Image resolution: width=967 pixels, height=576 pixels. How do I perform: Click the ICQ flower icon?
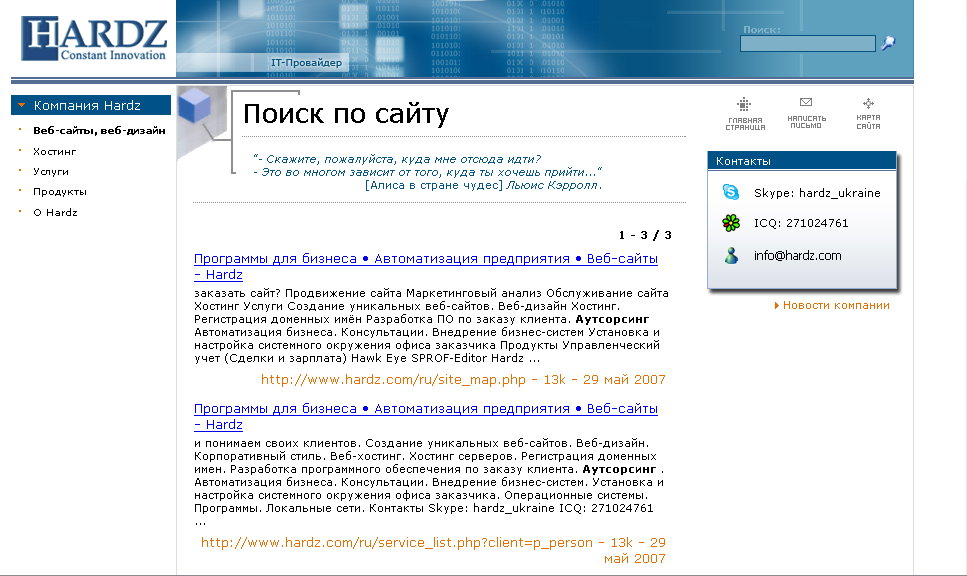pyautogui.click(x=731, y=223)
